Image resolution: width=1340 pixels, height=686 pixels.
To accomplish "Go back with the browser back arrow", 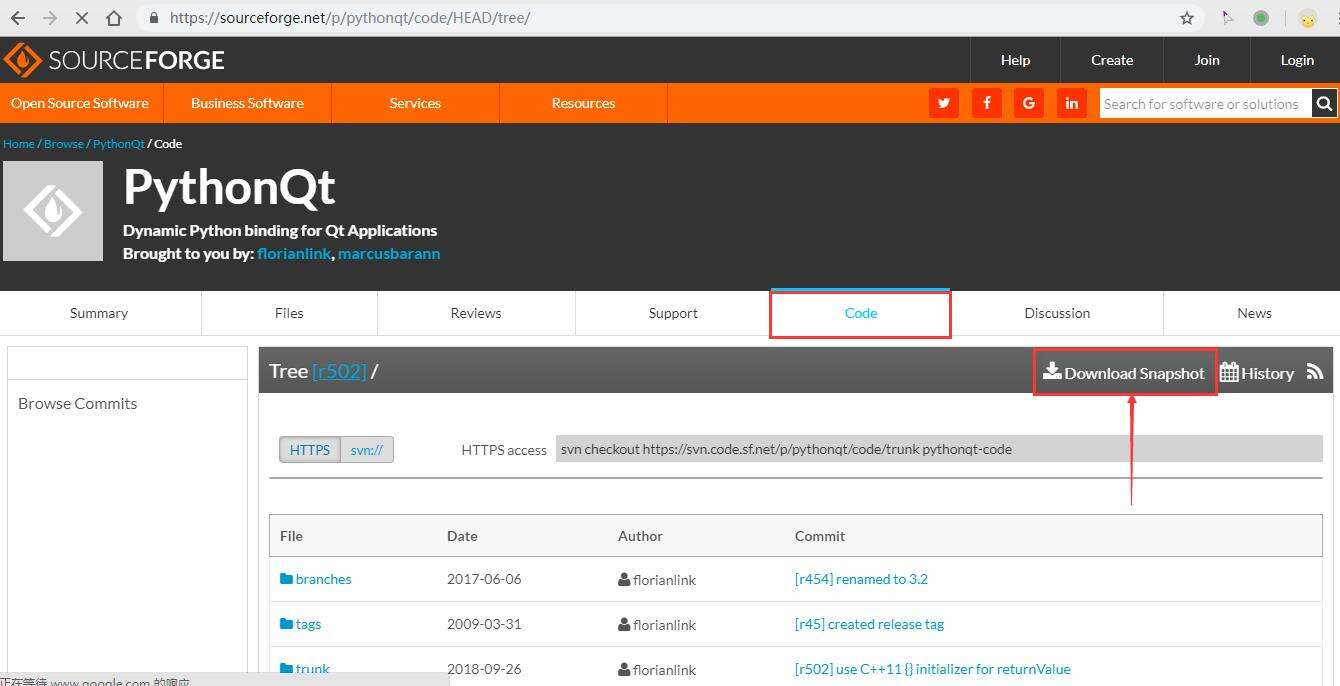I will click(17, 18).
